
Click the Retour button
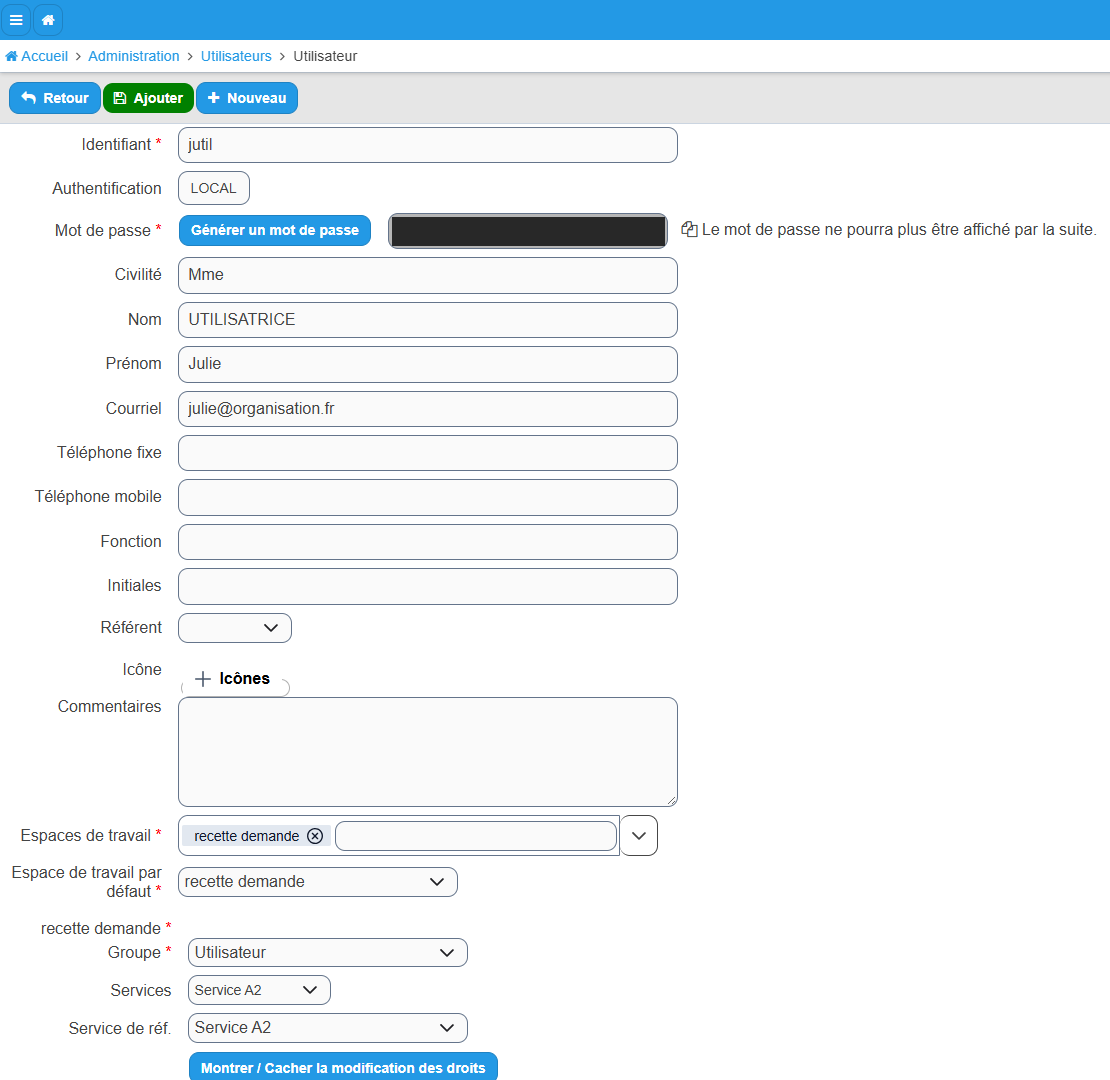click(55, 98)
